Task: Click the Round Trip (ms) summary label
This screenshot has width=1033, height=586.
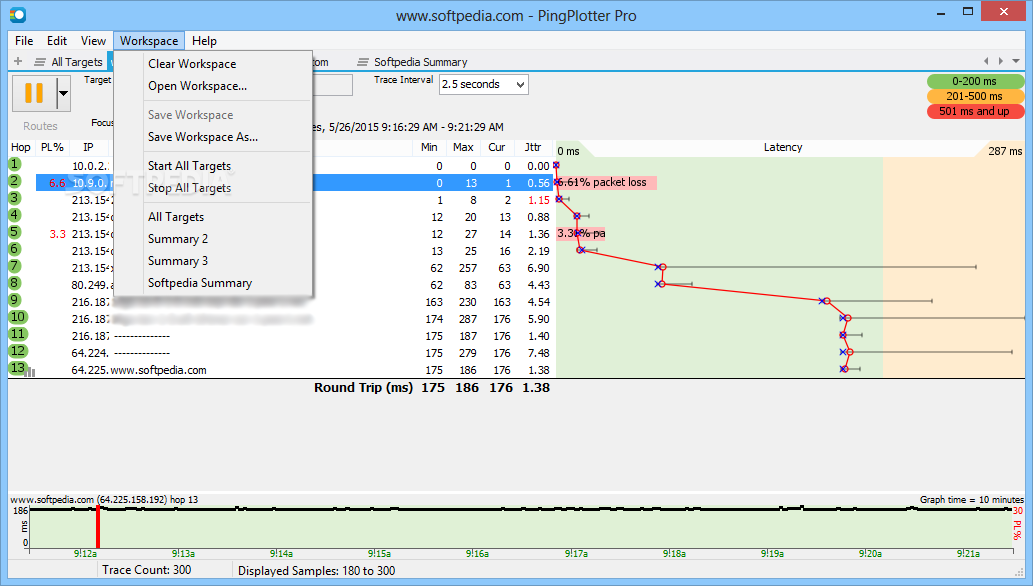Action: 364,388
